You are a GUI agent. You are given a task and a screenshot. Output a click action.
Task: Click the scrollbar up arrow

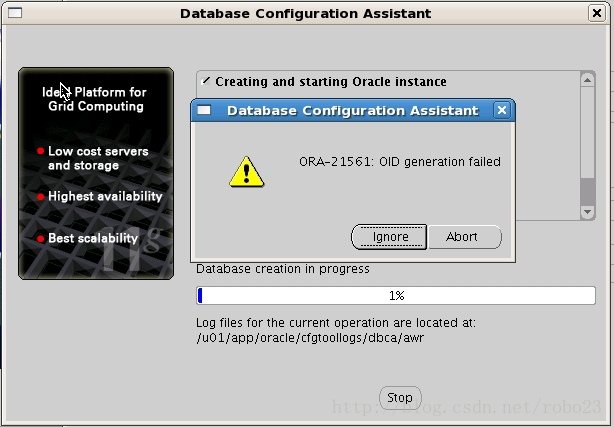(587, 81)
